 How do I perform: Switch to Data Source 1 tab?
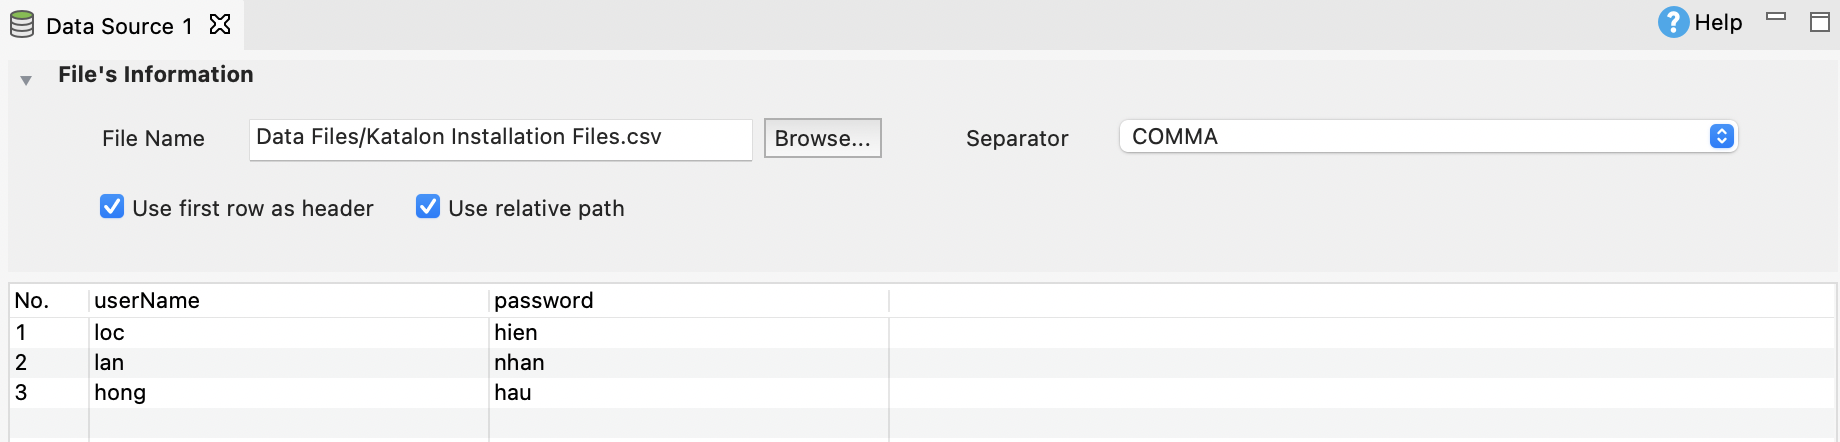pyautogui.click(x=119, y=26)
